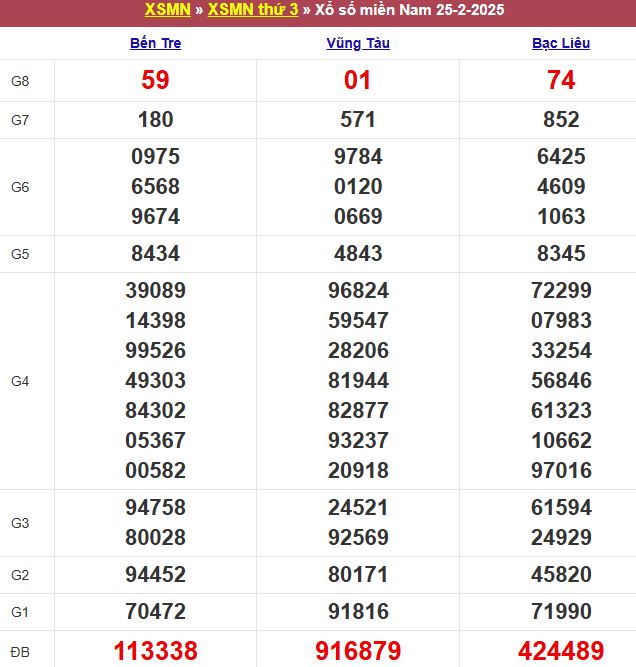Select the G6 number 4609
The height and width of the screenshot is (667, 636).
pos(561,186)
